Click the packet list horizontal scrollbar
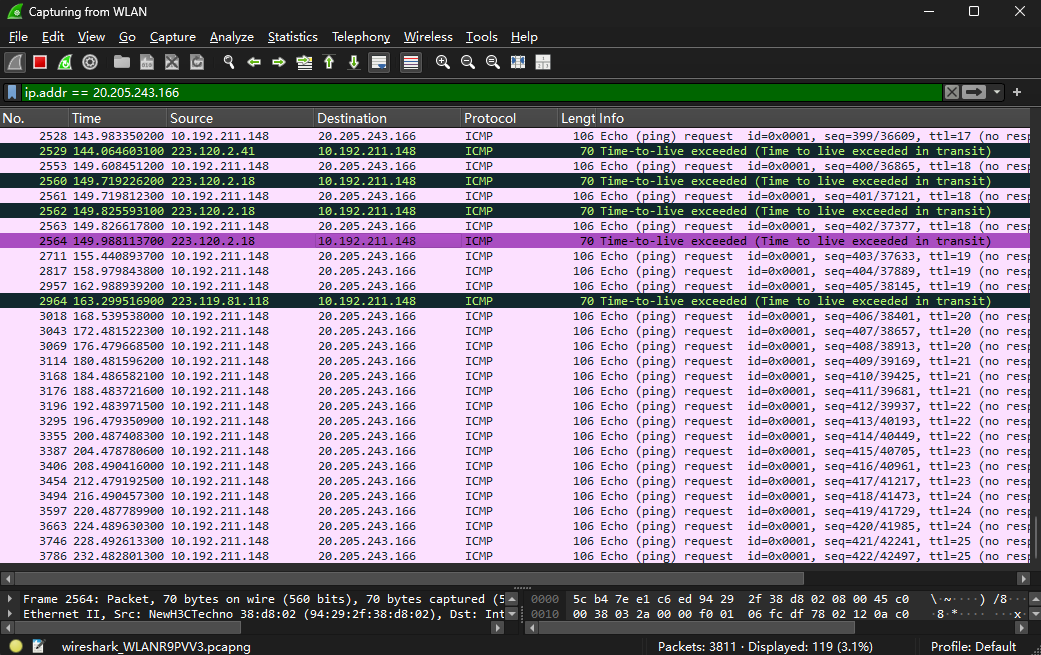This screenshot has width=1041, height=655. pos(409,579)
